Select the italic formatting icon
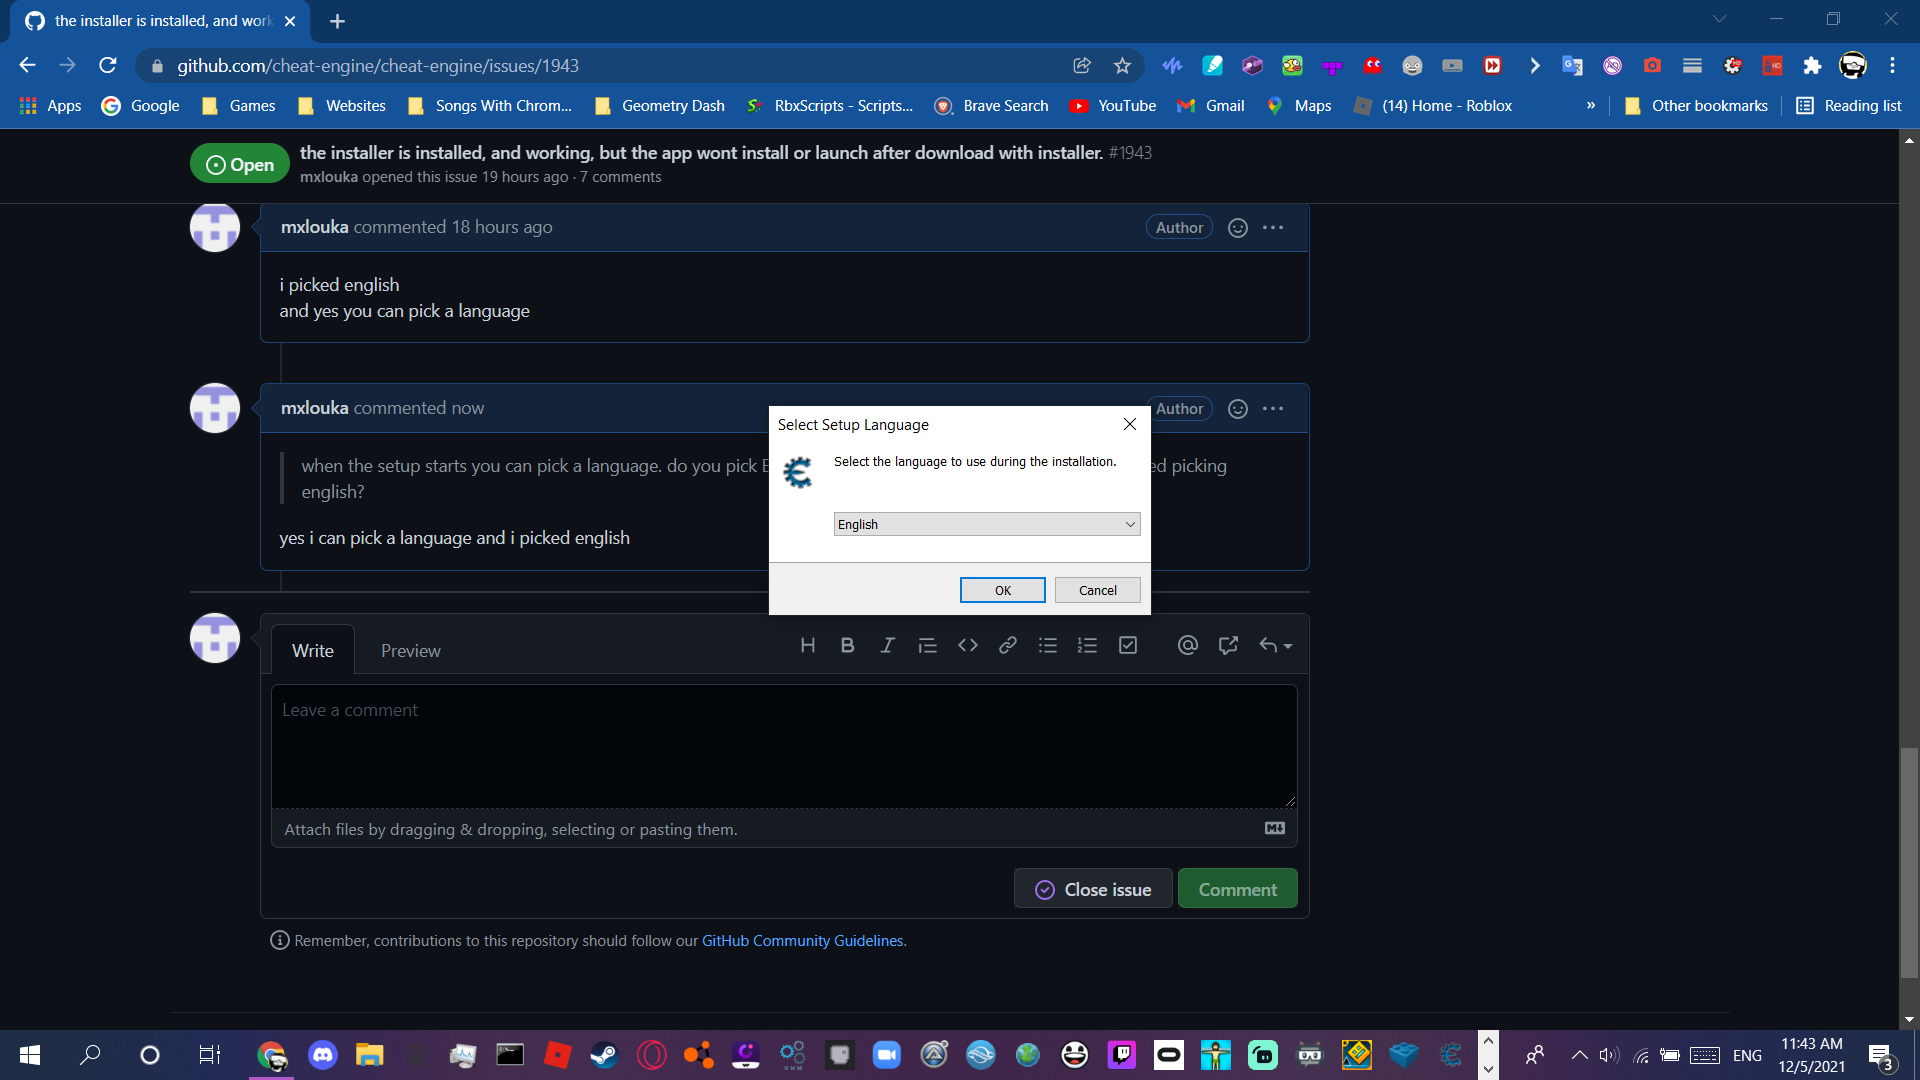 (x=887, y=645)
